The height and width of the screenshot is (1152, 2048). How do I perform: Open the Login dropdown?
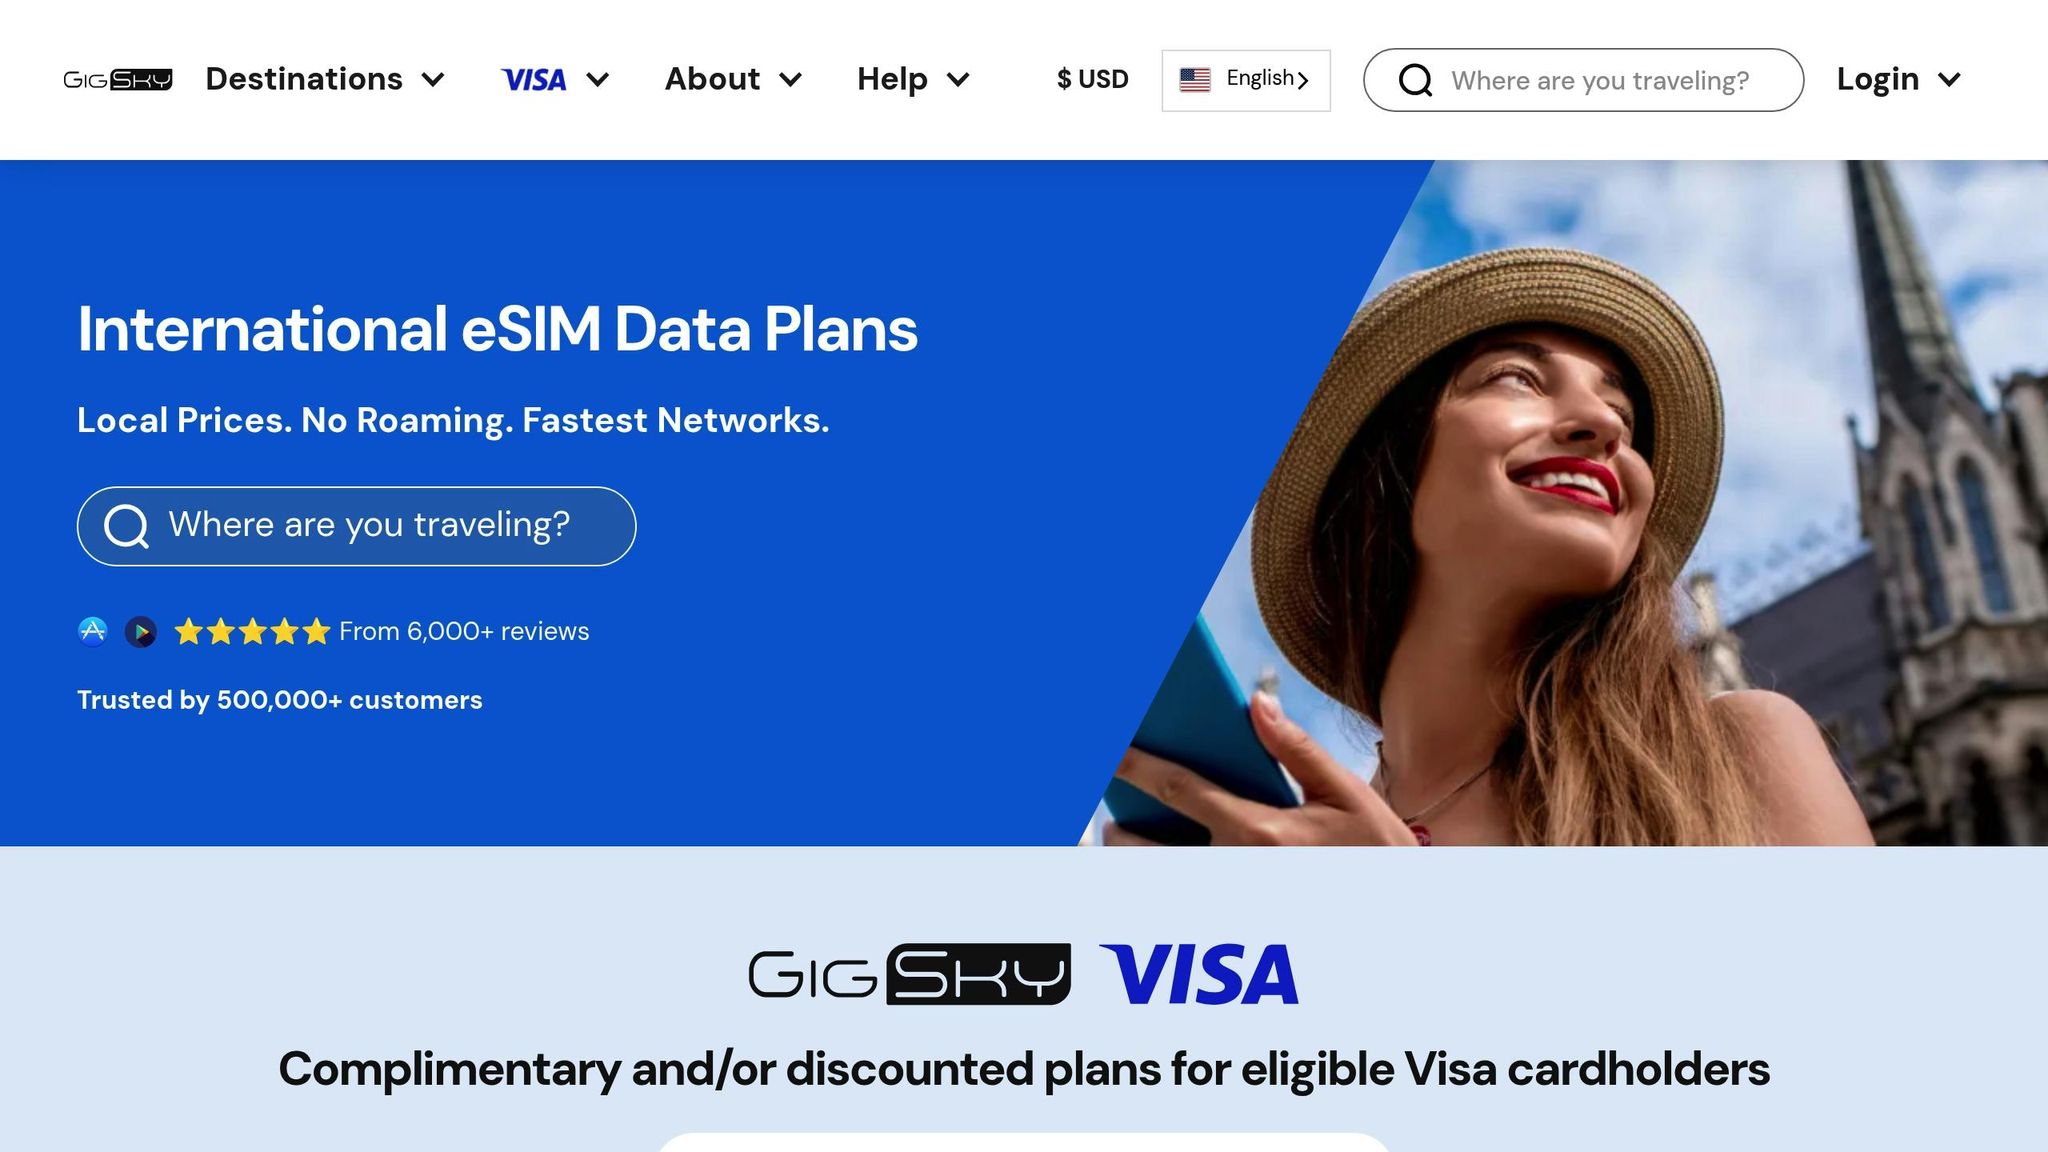click(1899, 79)
